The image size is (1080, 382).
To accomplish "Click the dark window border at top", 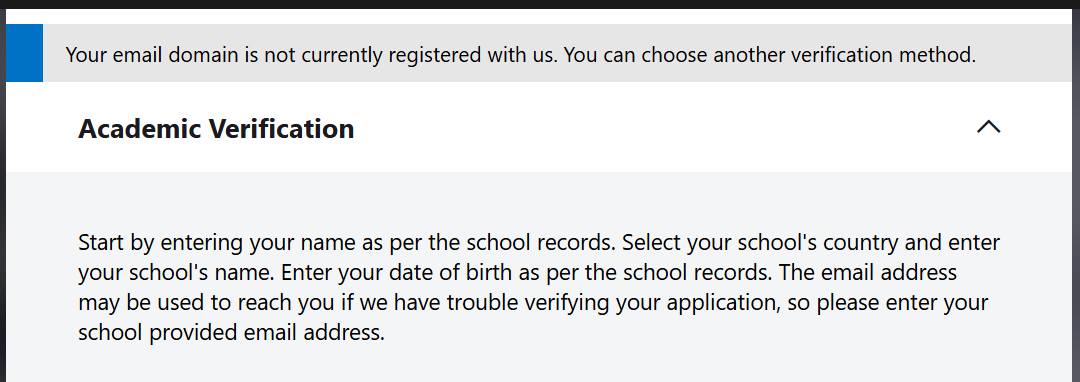I will tap(540, 4).
